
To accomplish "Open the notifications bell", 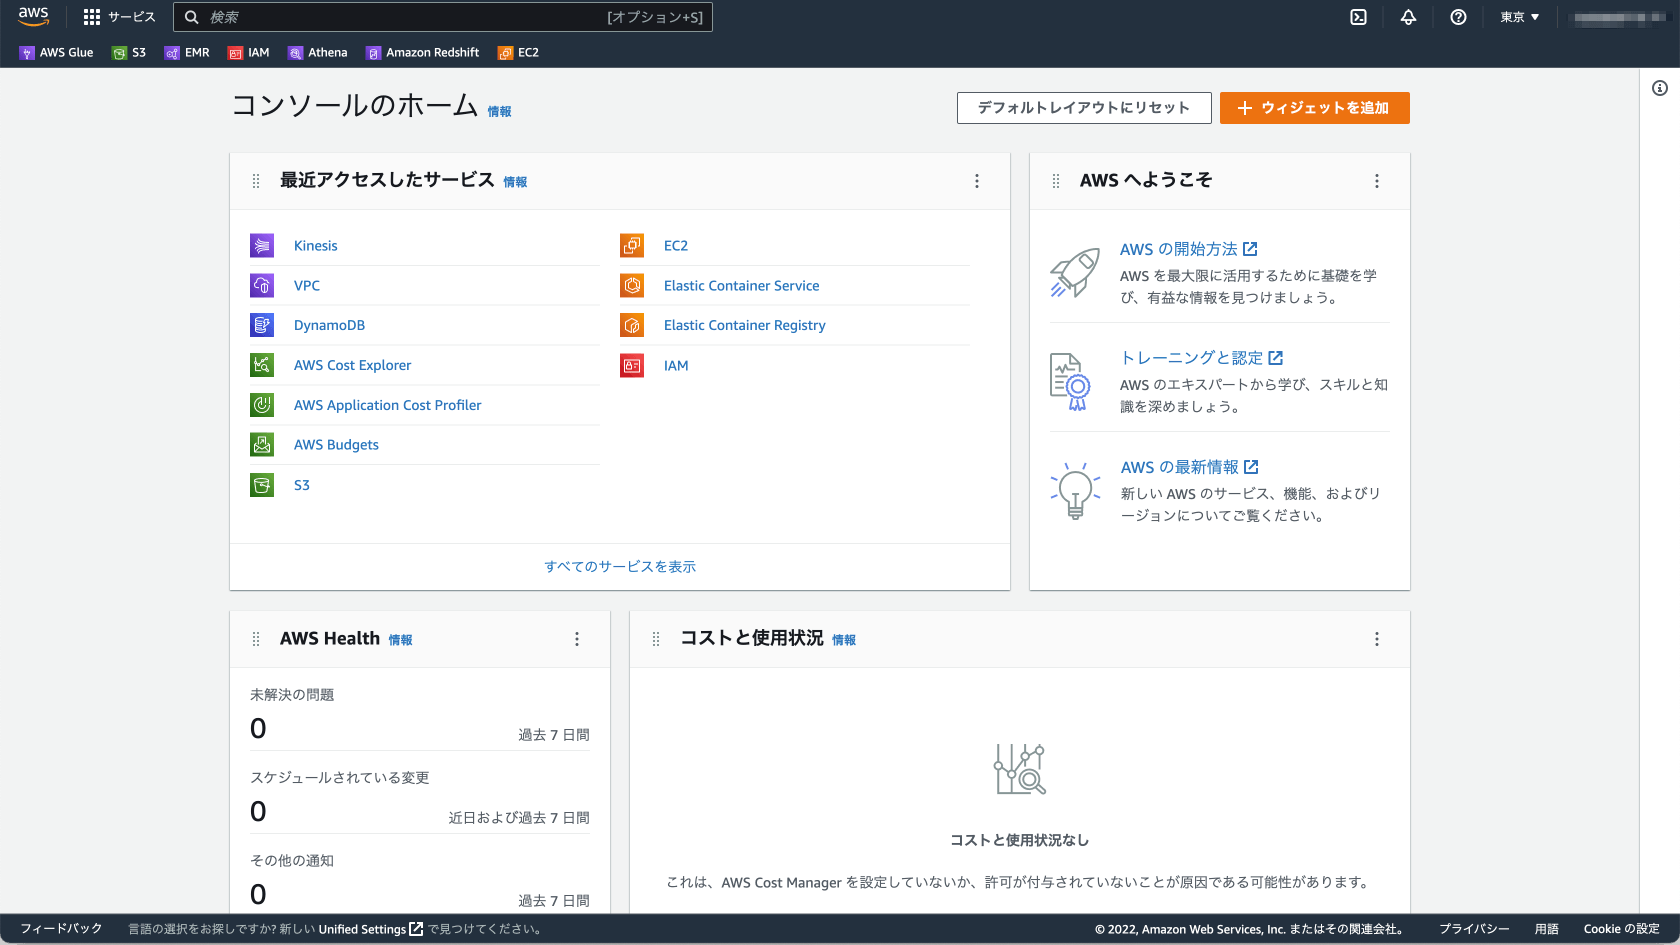I will pyautogui.click(x=1408, y=17).
